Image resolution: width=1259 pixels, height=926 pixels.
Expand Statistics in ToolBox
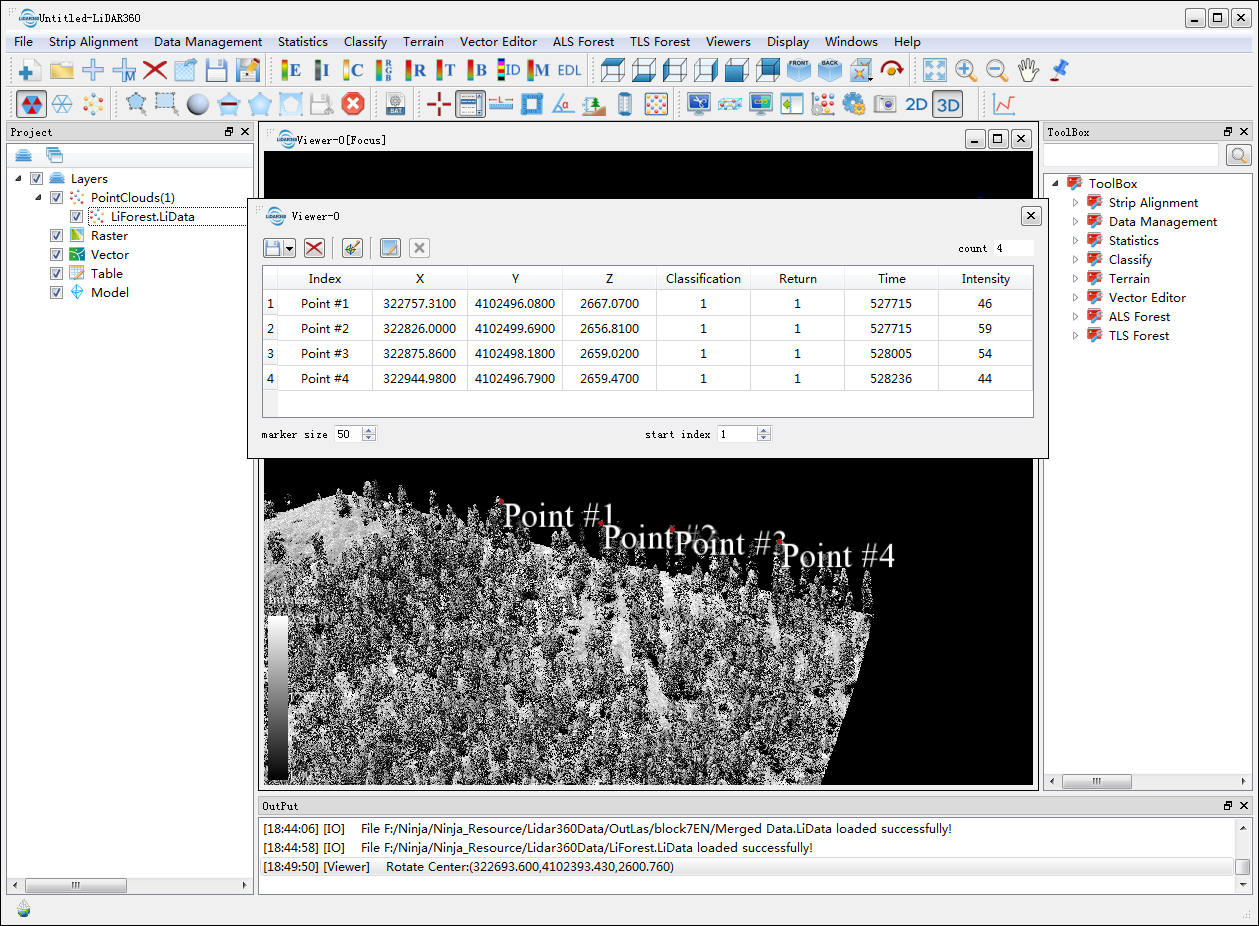point(1076,241)
